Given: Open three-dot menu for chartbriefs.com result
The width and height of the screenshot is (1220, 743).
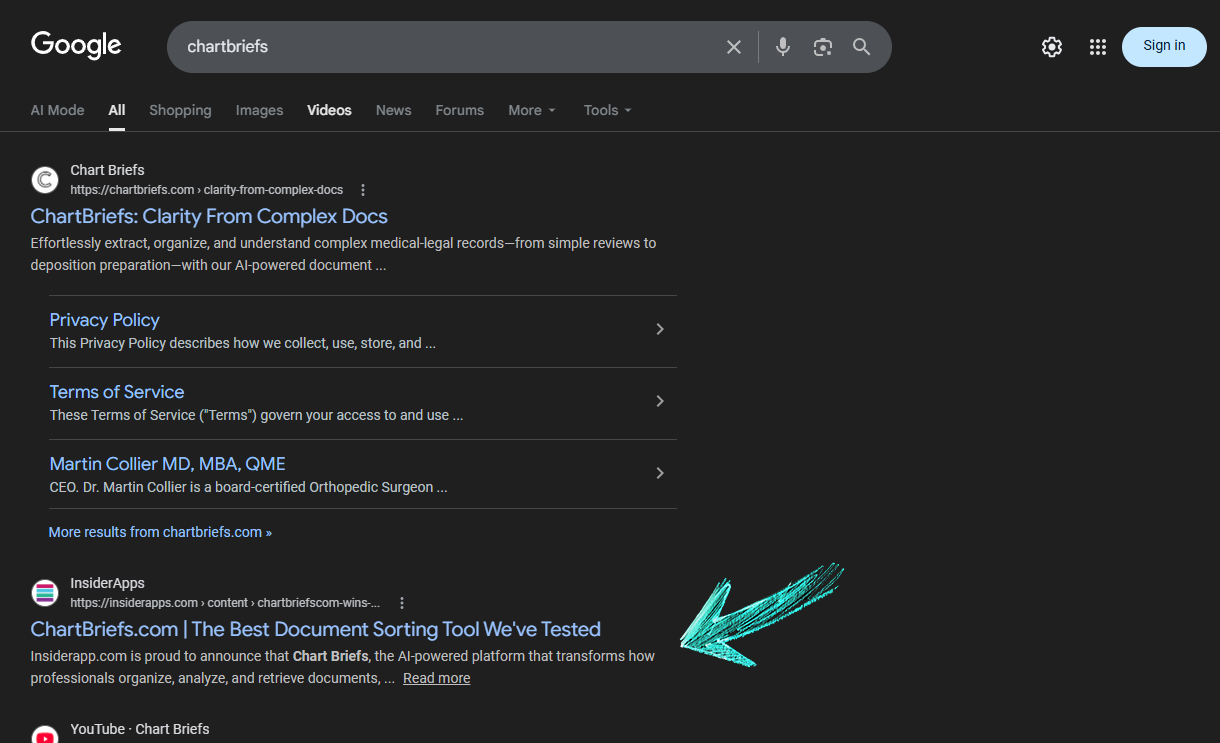Looking at the screenshot, I should click(x=363, y=190).
